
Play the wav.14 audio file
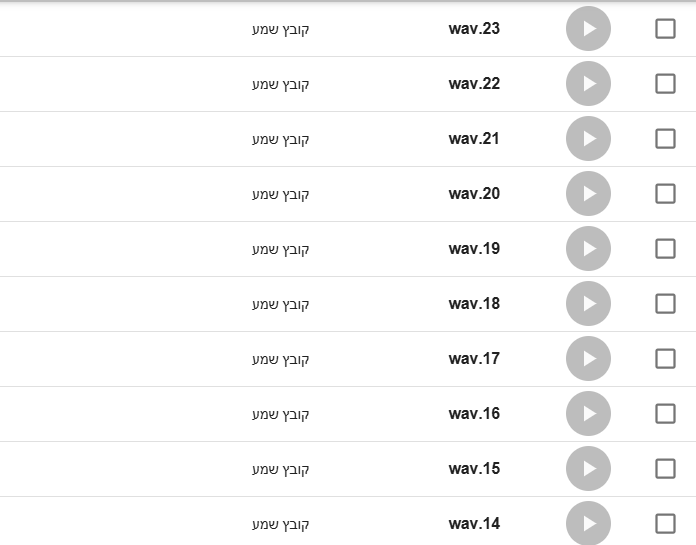click(x=588, y=523)
